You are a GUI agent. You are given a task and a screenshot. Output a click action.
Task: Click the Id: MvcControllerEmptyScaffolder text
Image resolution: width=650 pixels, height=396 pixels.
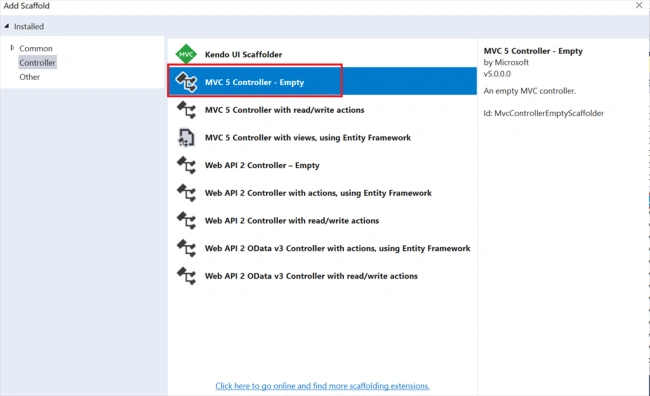pyautogui.click(x=543, y=113)
